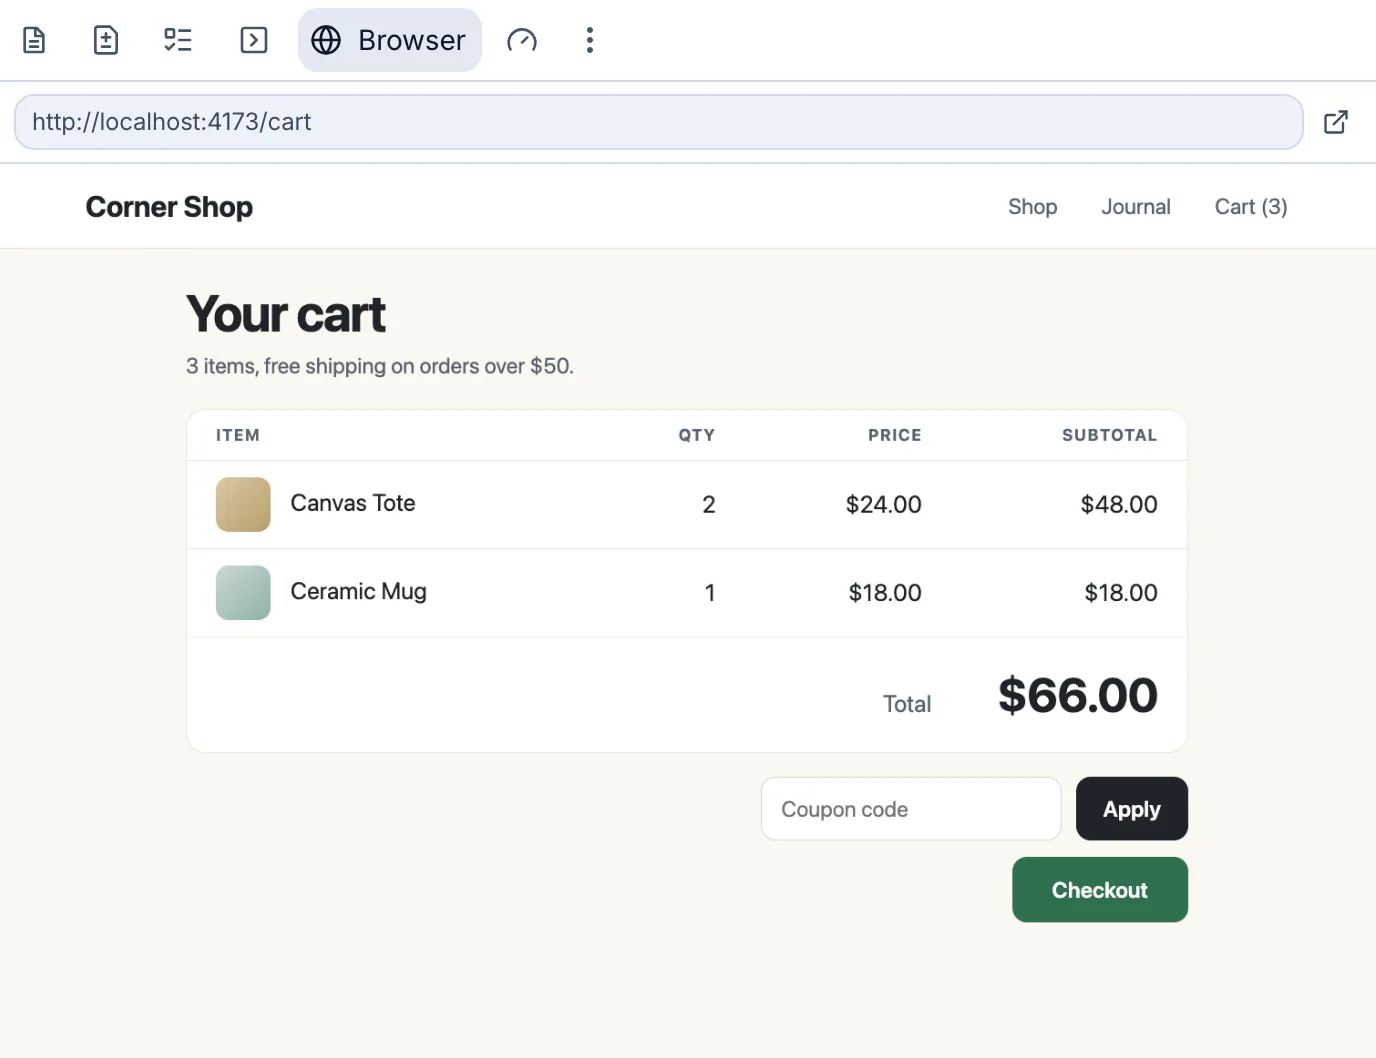
Task: Focus the localhost URL address bar
Action: 659,122
